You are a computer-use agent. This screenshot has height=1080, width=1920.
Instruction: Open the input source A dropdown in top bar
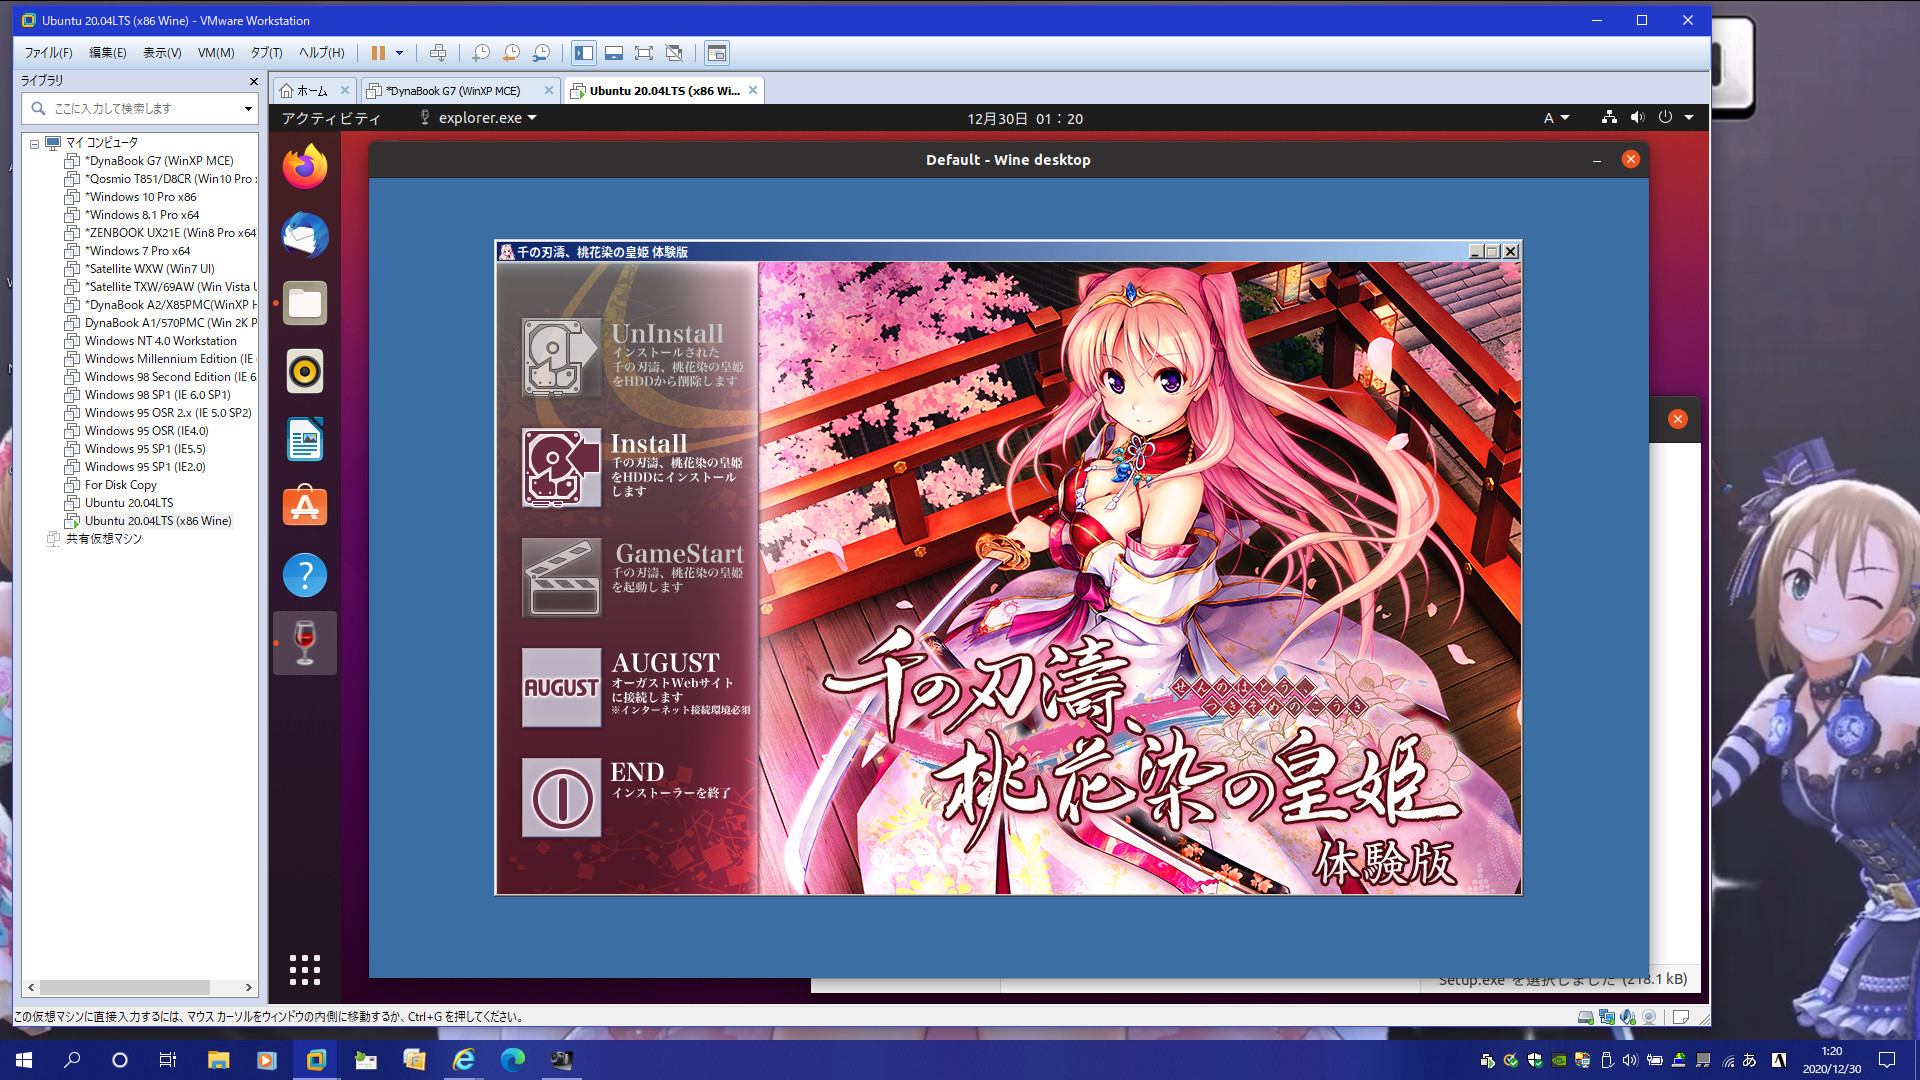click(x=1556, y=118)
